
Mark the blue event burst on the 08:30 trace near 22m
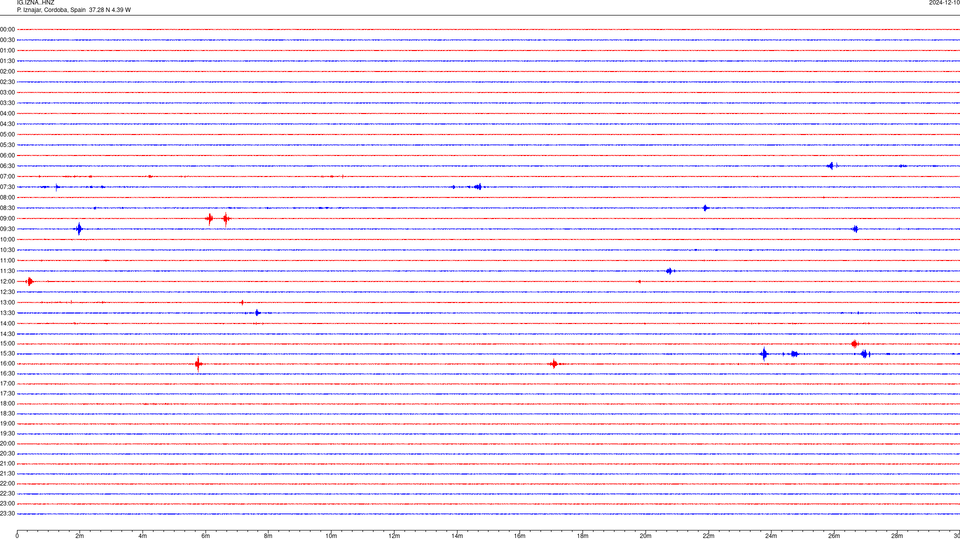coord(705,208)
